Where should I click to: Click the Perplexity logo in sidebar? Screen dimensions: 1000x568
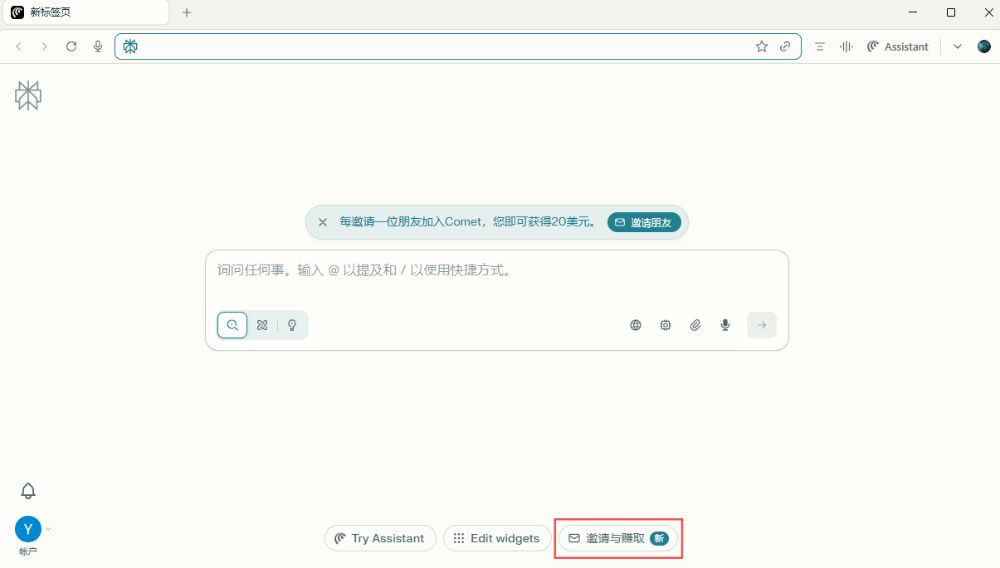[x=28, y=96]
